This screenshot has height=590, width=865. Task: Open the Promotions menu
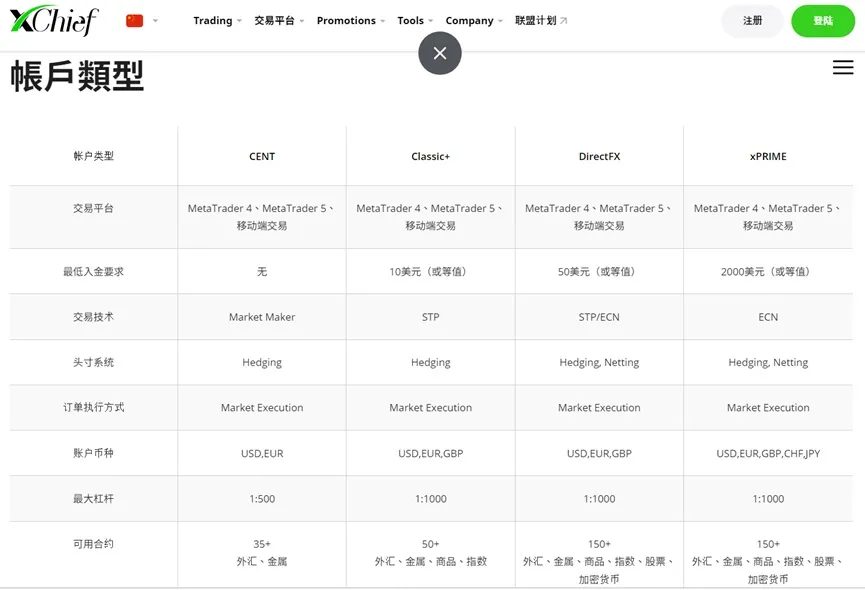(351, 20)
